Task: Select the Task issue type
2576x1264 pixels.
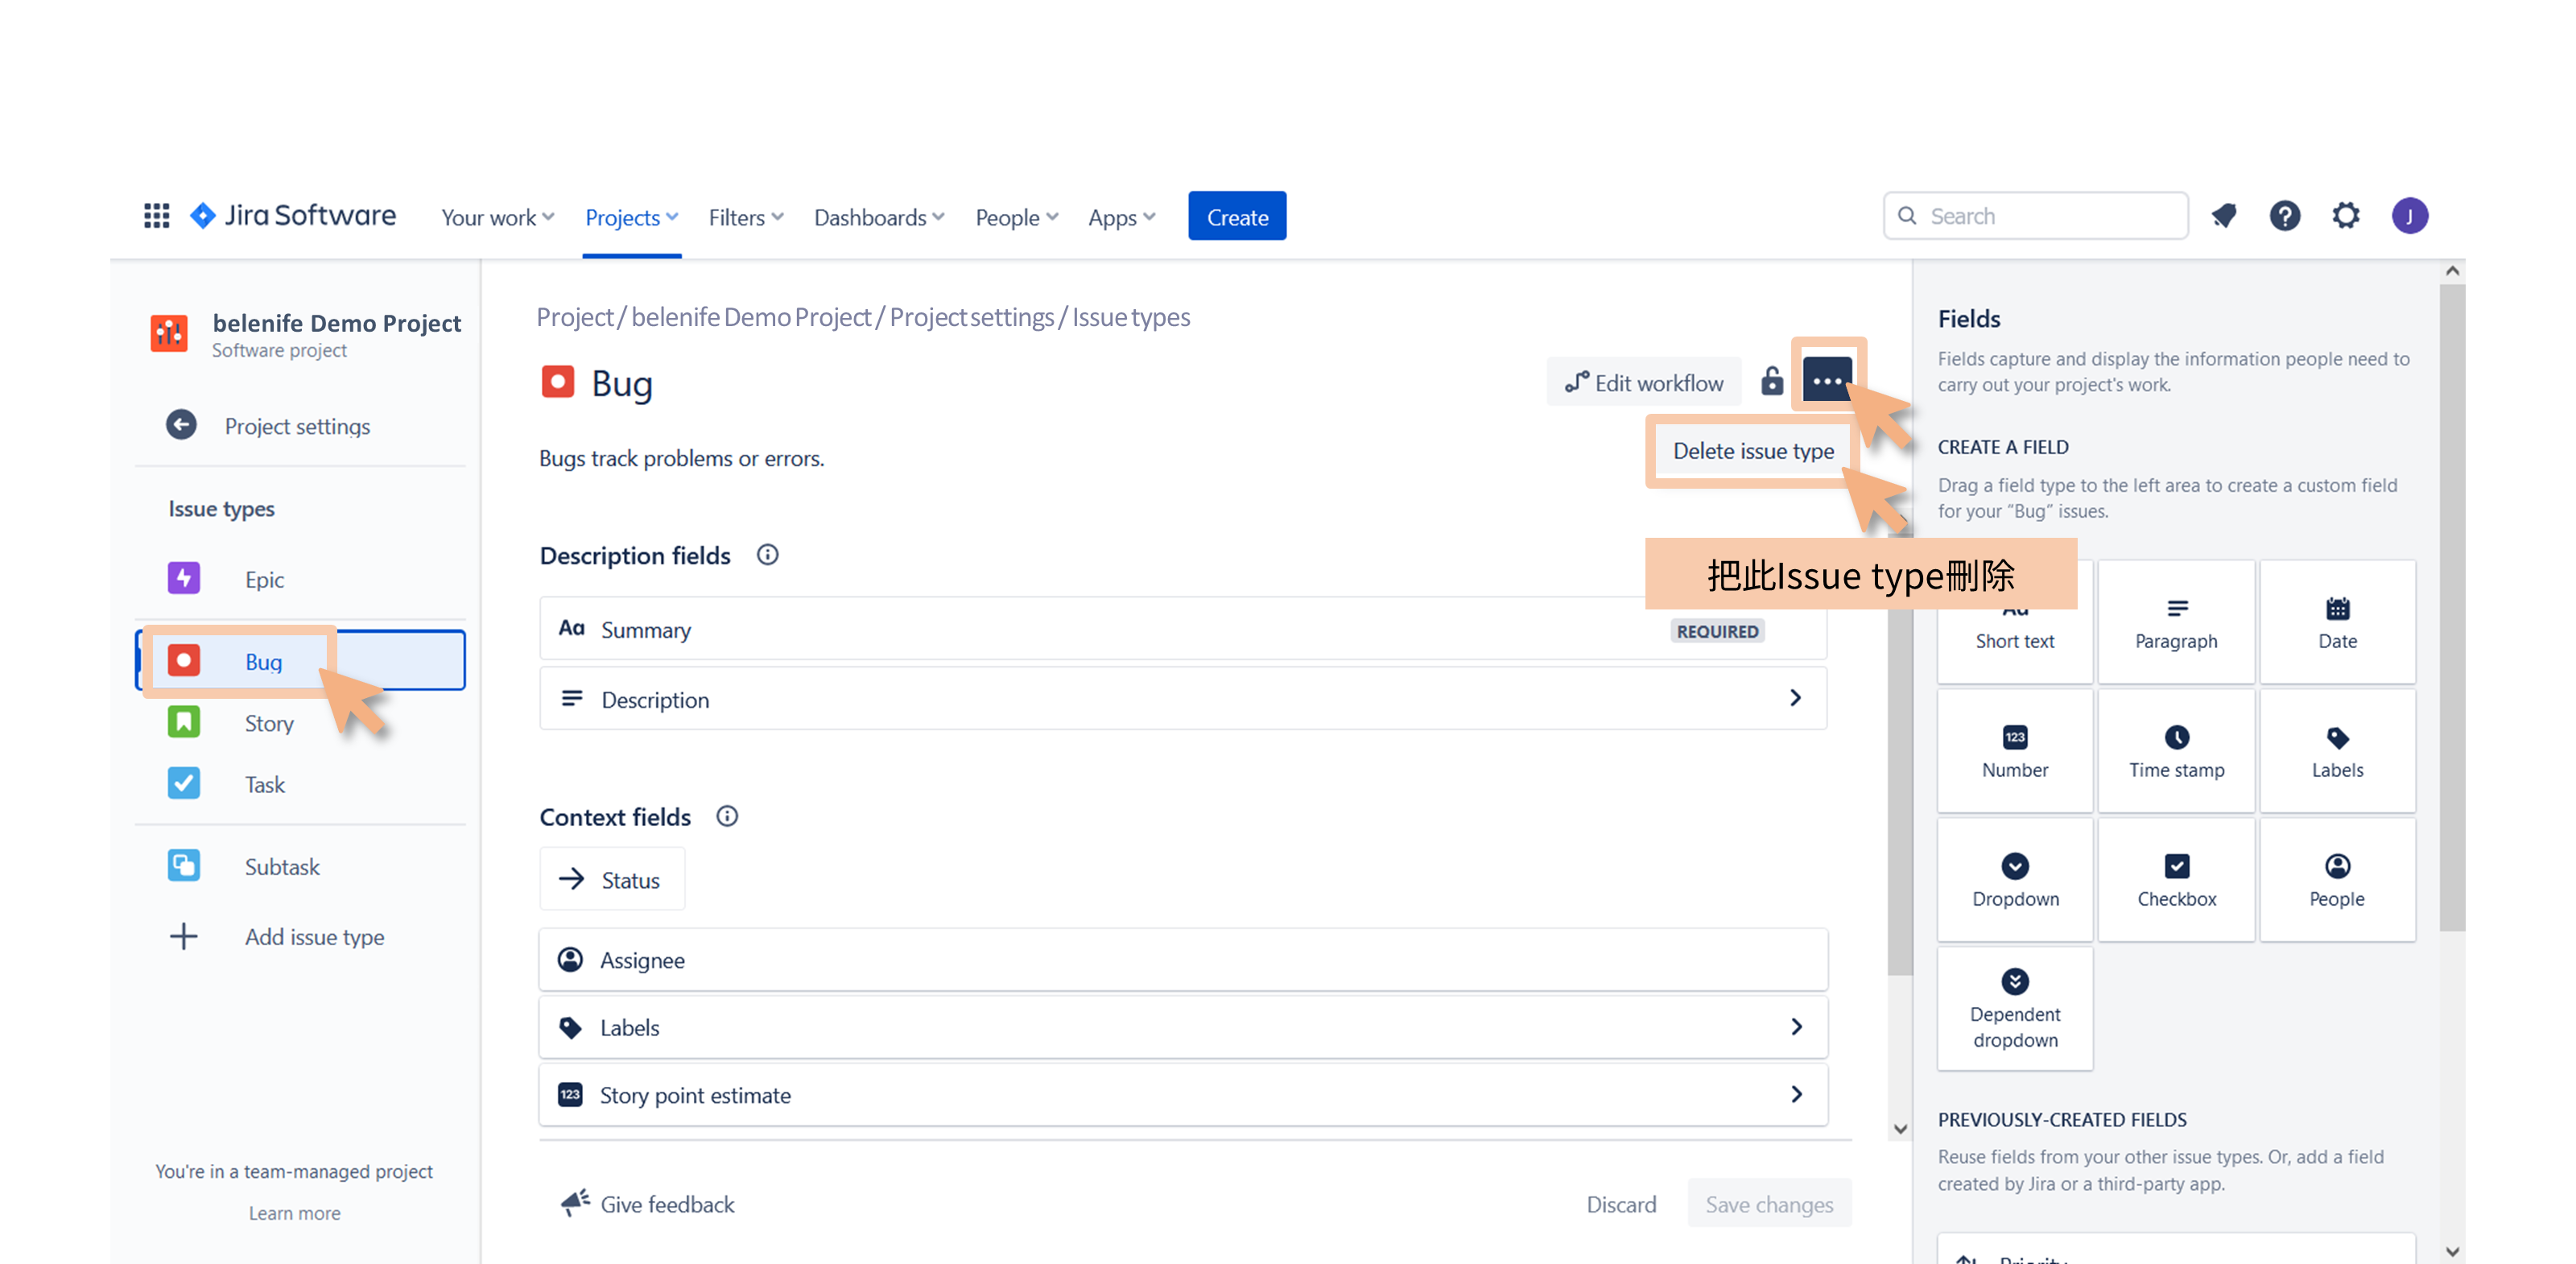Action: coord(227,784)
